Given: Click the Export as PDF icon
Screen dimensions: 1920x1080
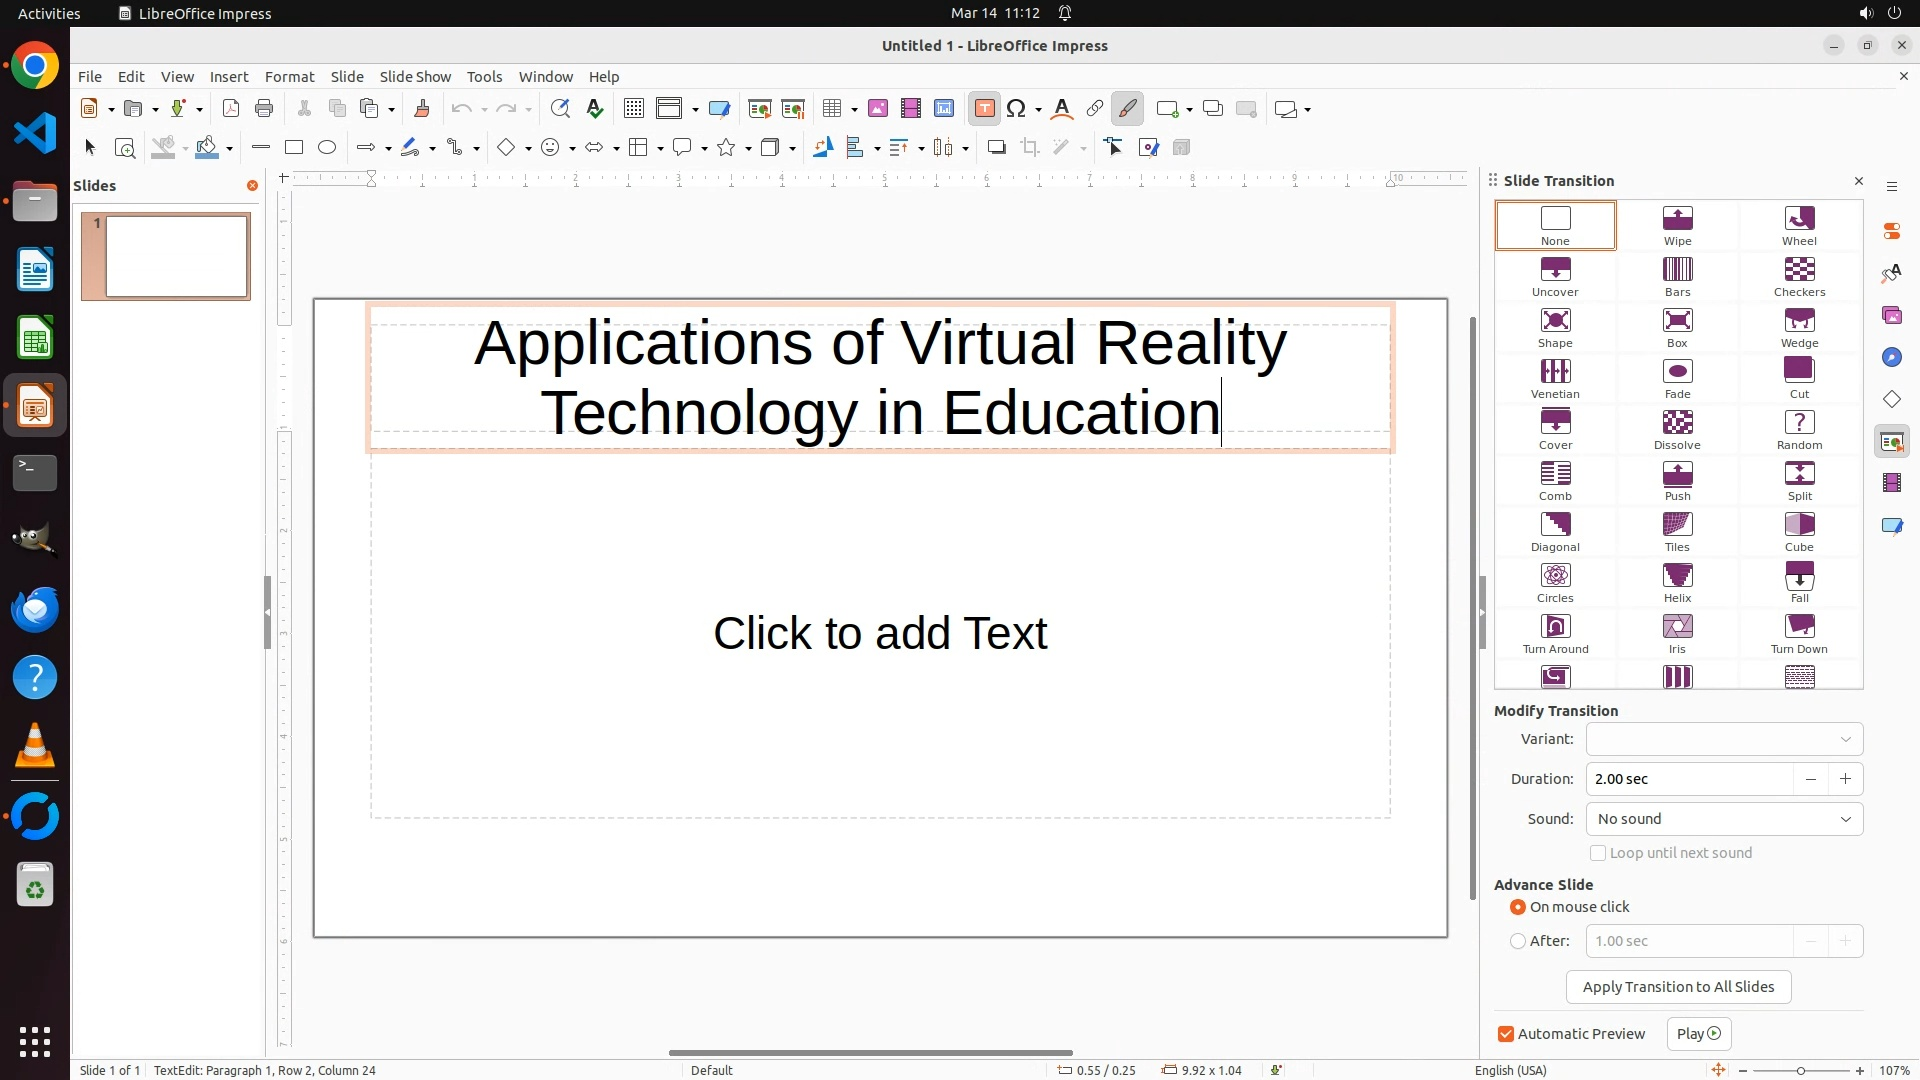Looking at the screenshot, I should point(231,109).
